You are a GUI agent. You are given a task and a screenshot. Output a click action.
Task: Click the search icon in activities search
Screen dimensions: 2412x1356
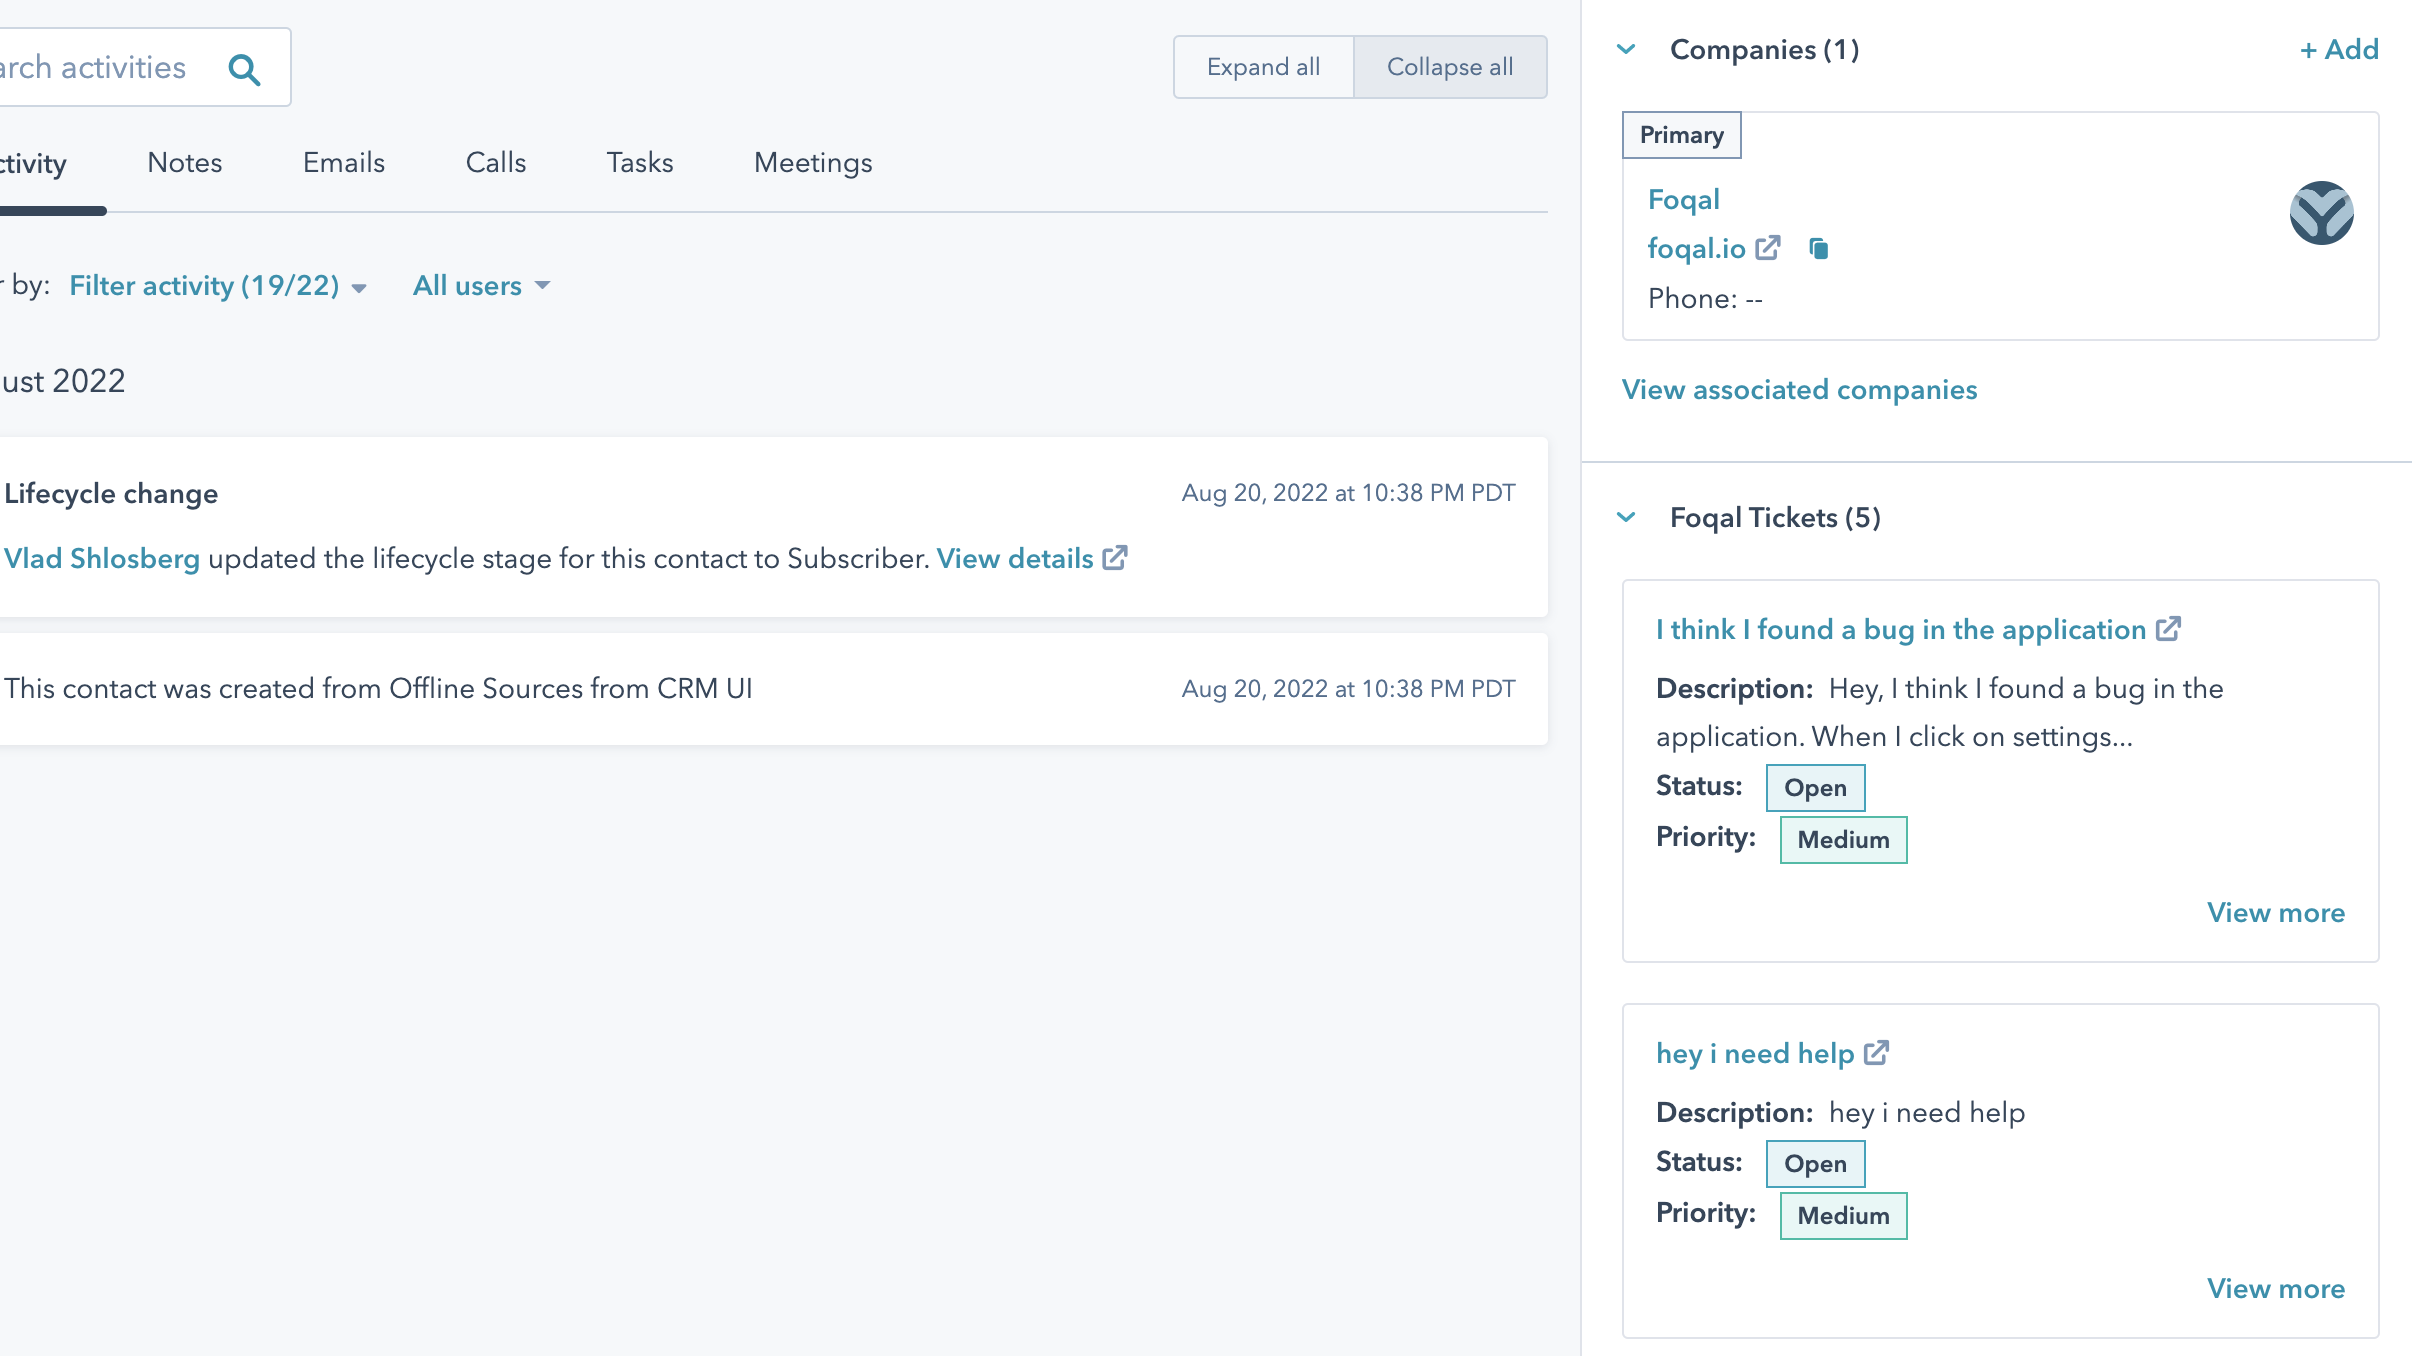[246, 68]
